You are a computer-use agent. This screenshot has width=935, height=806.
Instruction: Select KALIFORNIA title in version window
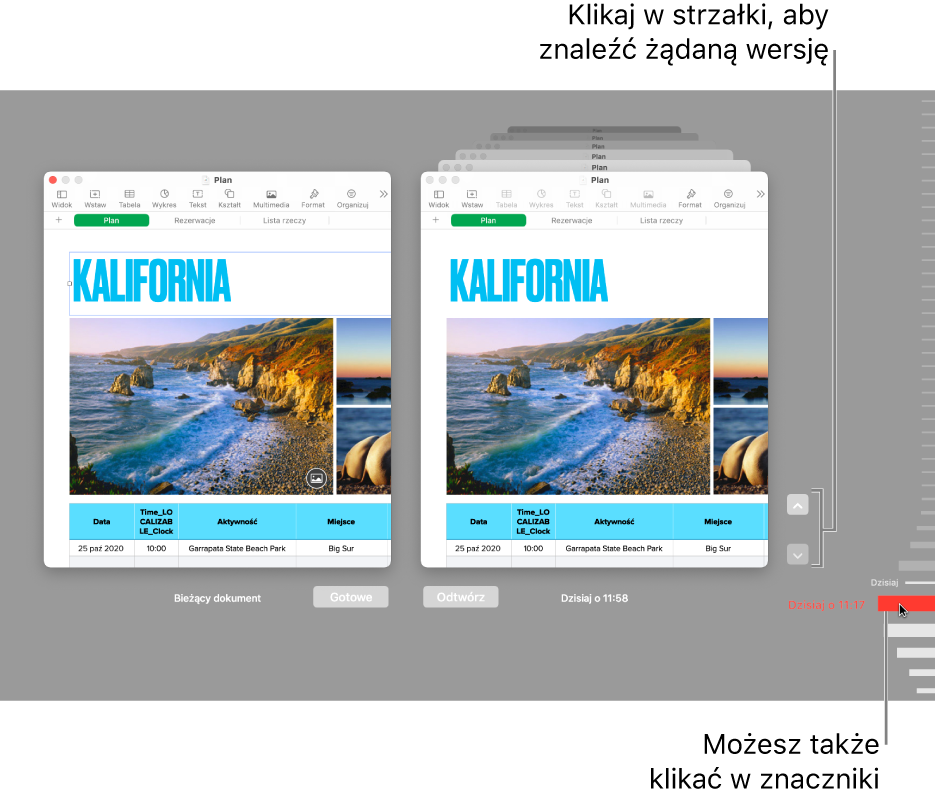pyautogui.click(x=528, y=281)
